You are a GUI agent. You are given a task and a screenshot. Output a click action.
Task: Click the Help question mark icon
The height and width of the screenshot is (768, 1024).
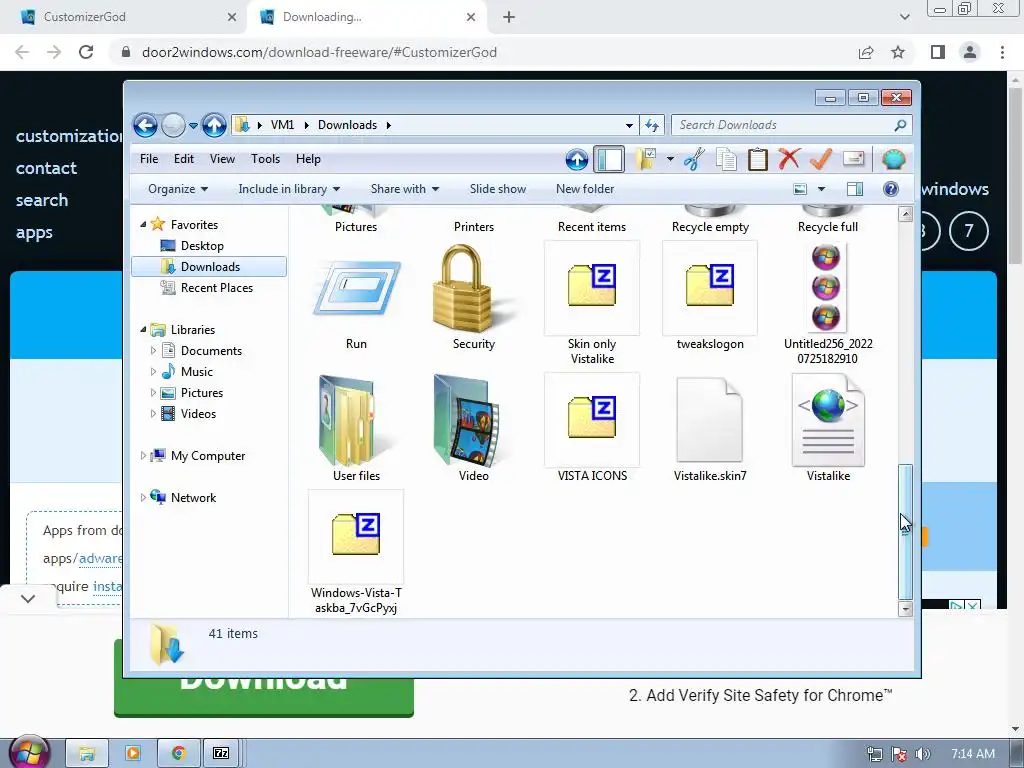[891, 189]
